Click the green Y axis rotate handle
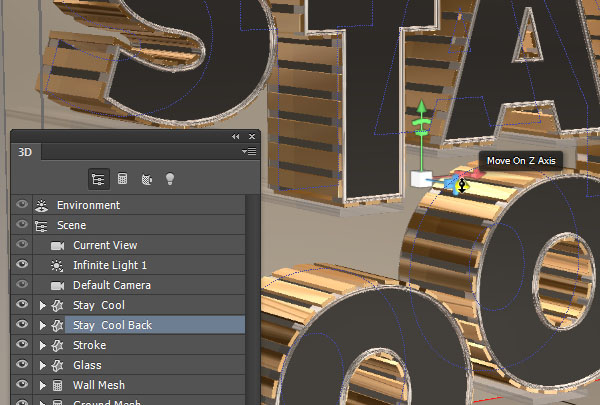 tap(421, 122)
